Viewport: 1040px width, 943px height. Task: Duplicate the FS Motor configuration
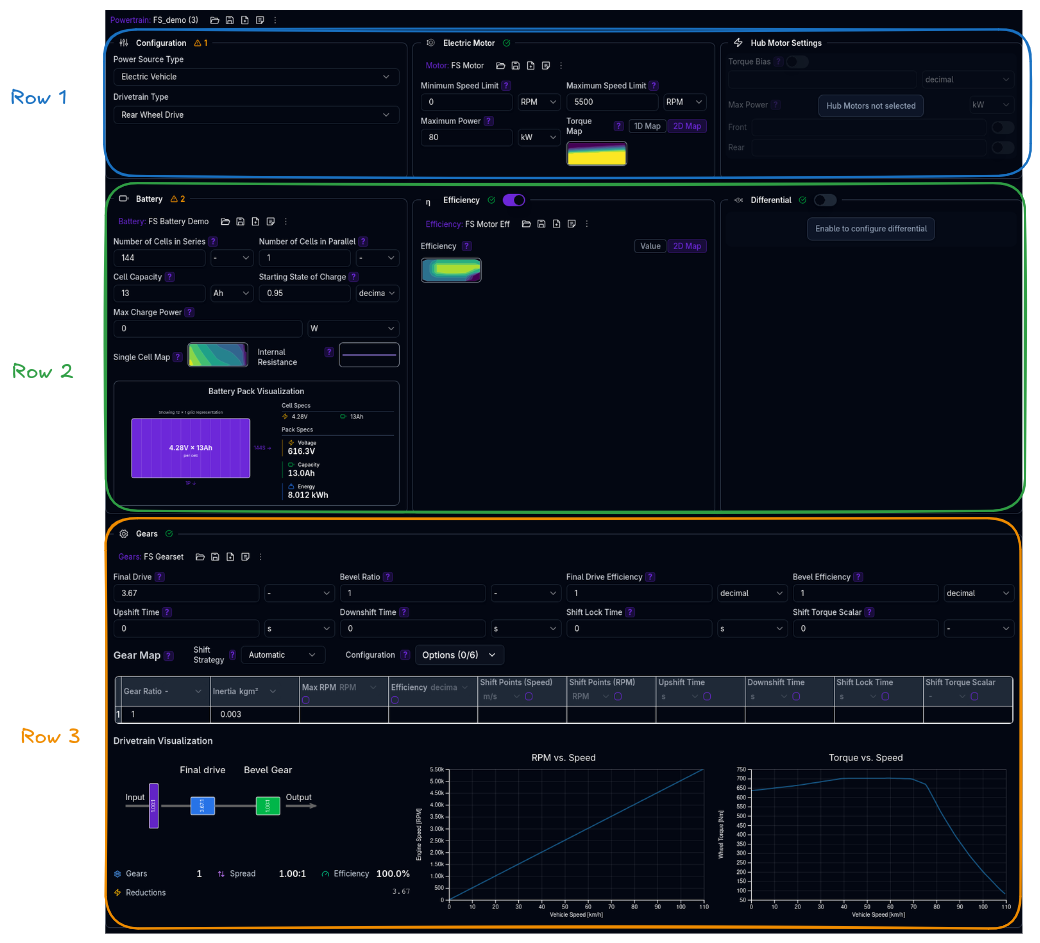tap(546, 64)
